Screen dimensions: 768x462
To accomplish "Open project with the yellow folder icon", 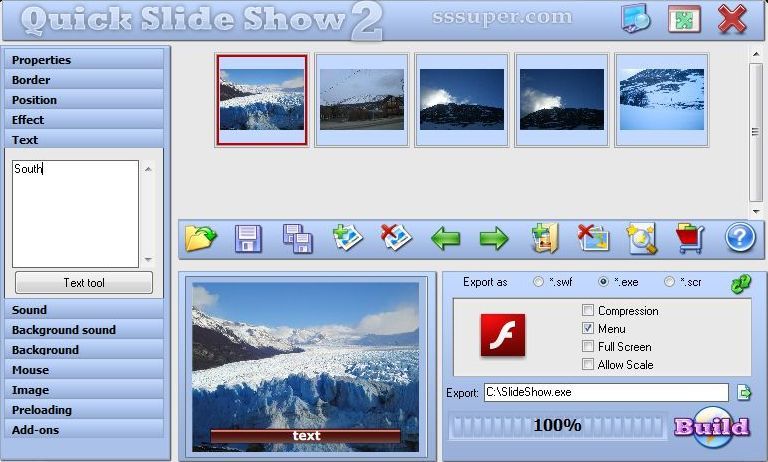I will coord(201,239).
